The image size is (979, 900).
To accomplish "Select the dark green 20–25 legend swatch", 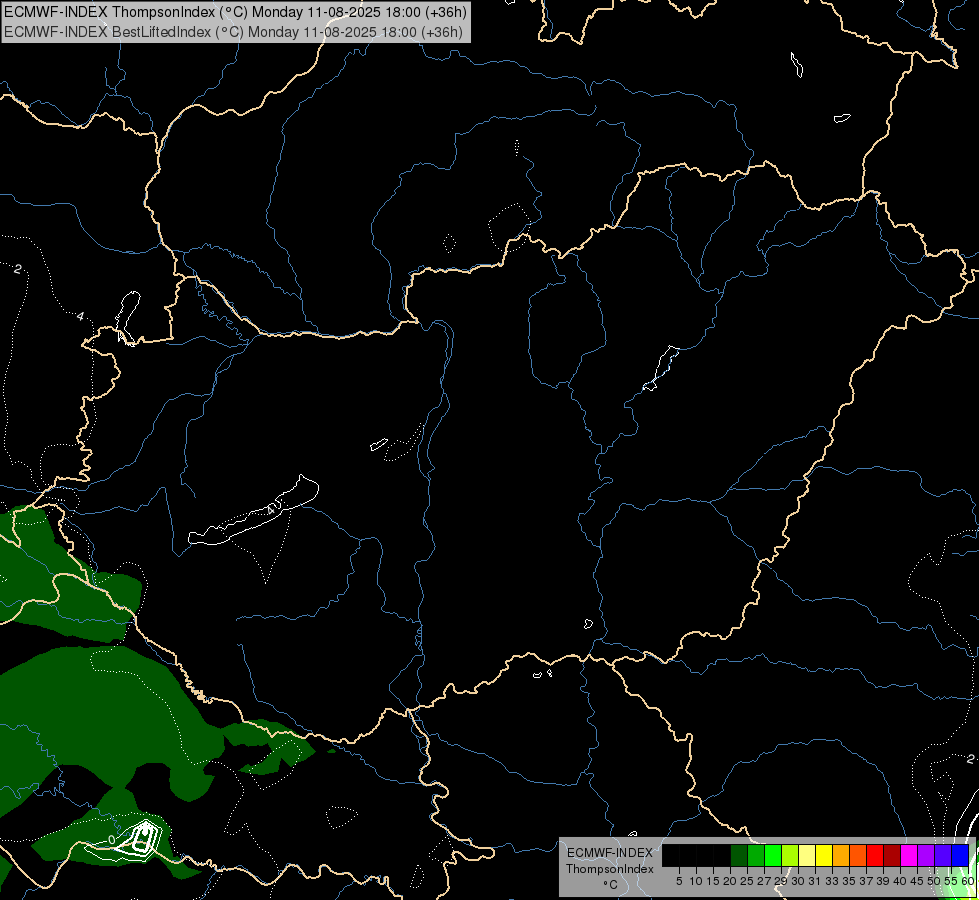I will click(x=739, y=855).
